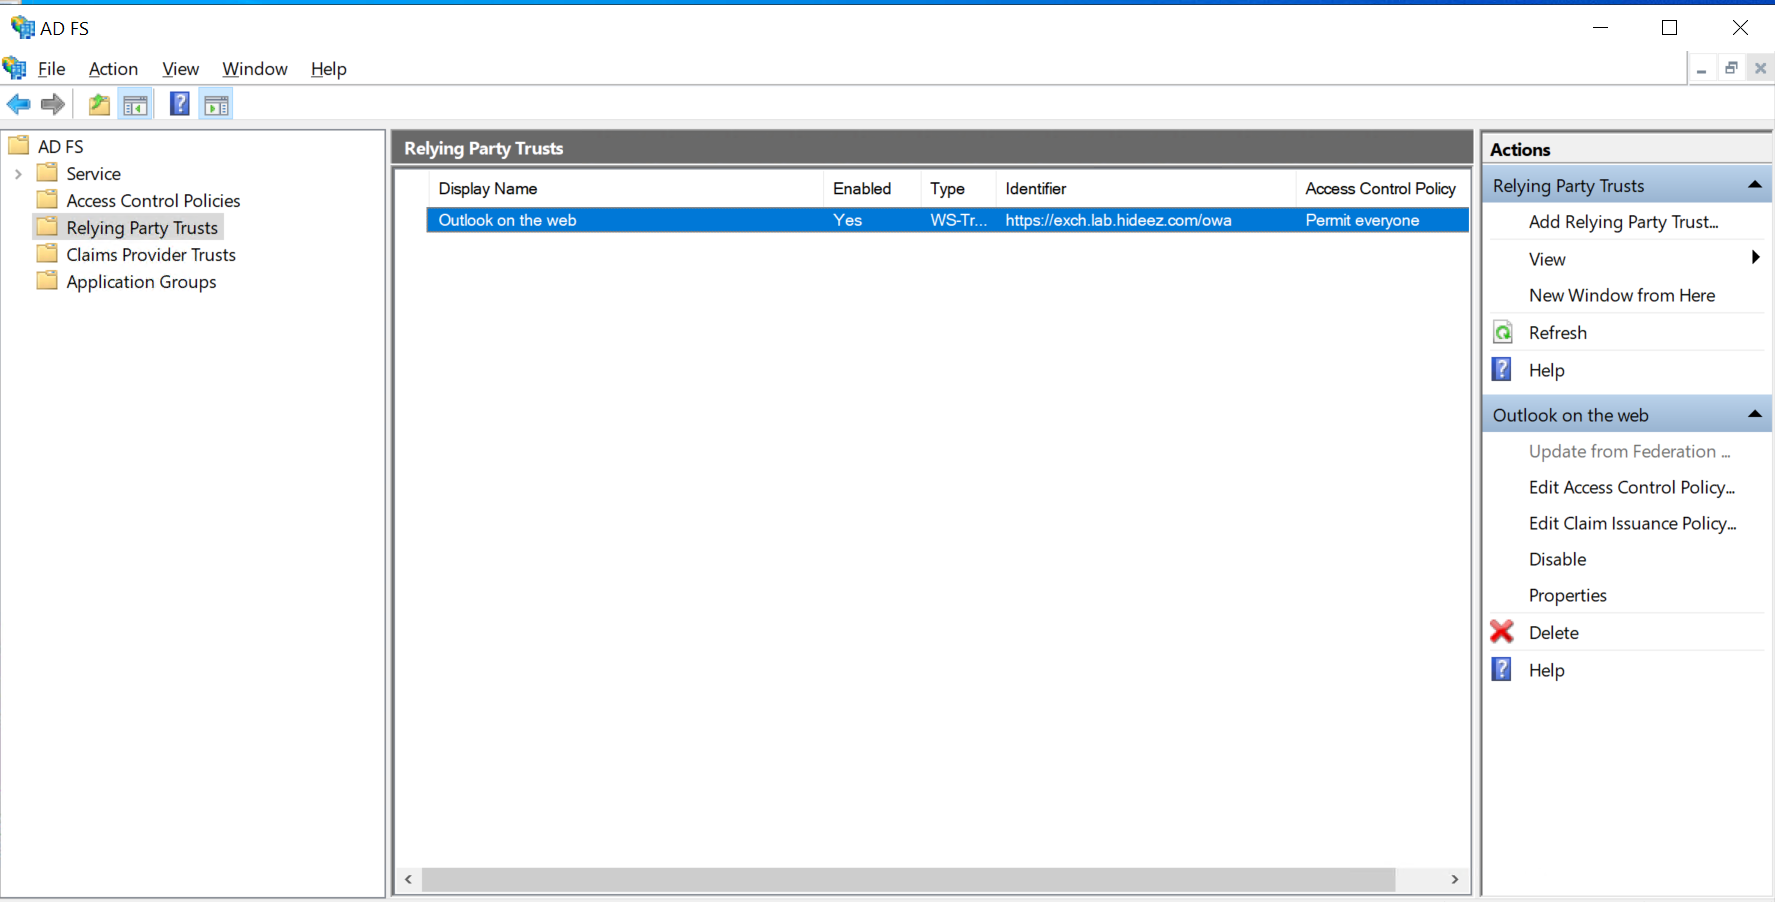
Task: Click the Up one level folder icon
Action: coord(99,104)
